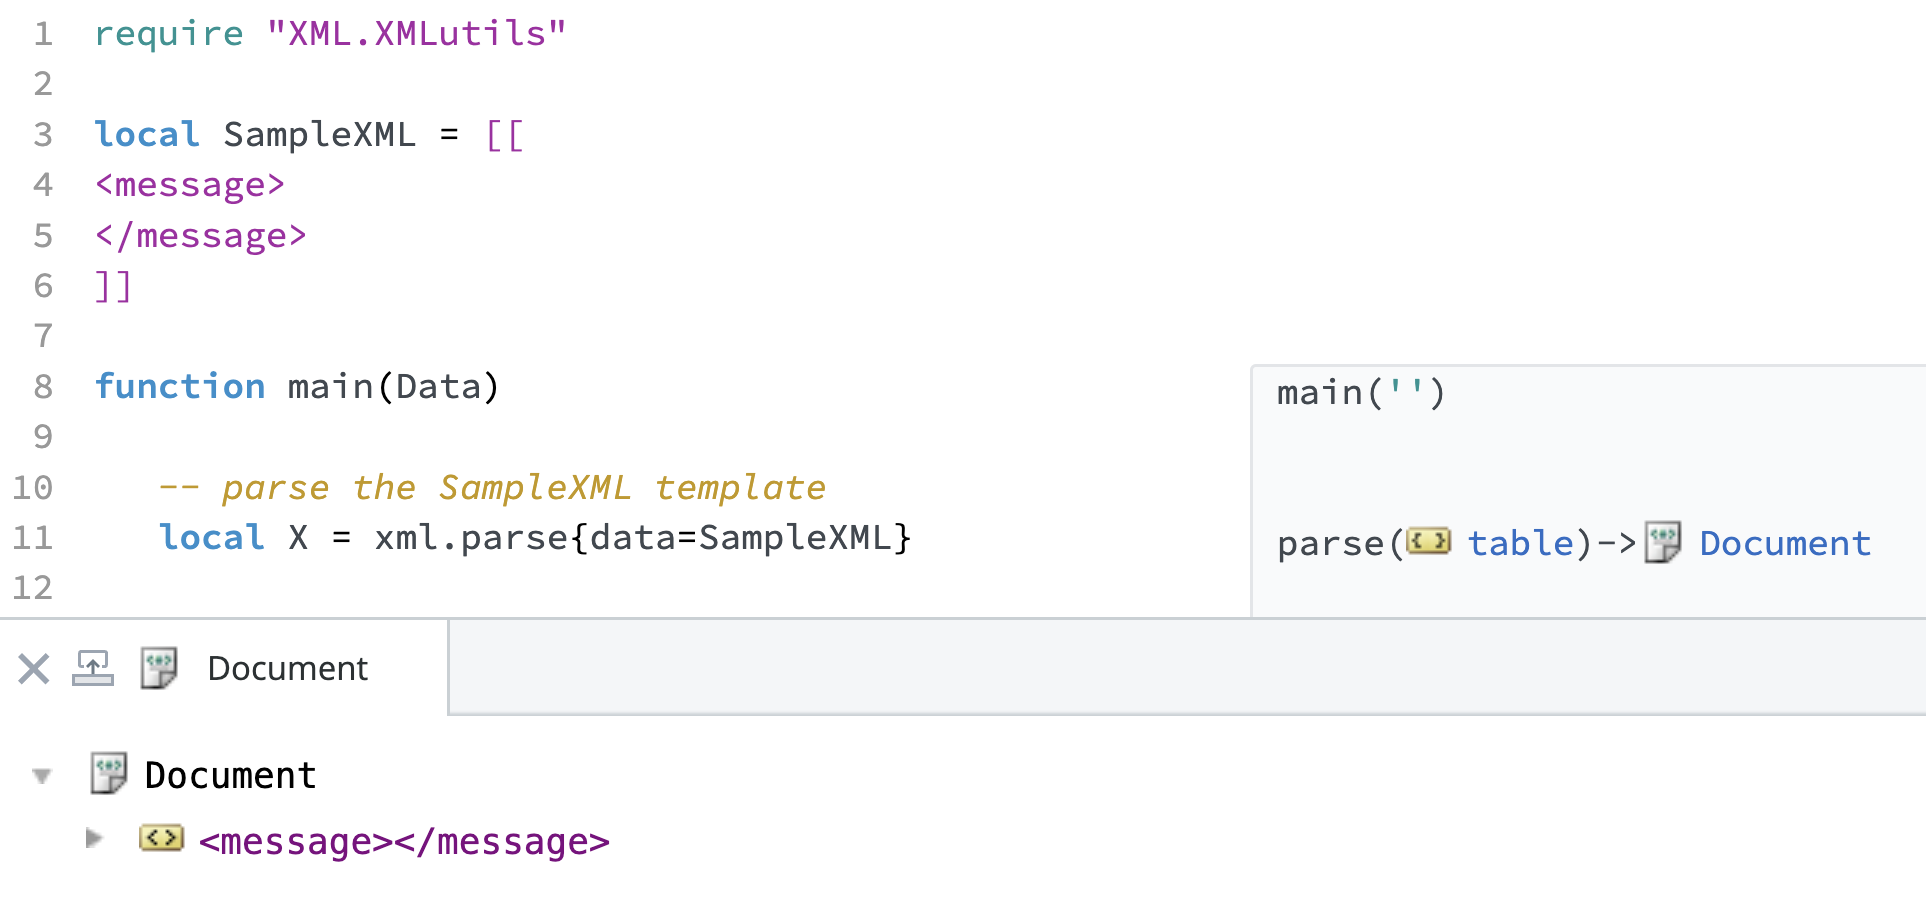The image size is (1926, 920).
Task: Expand the message element node
Action: (x=94, y=838)
